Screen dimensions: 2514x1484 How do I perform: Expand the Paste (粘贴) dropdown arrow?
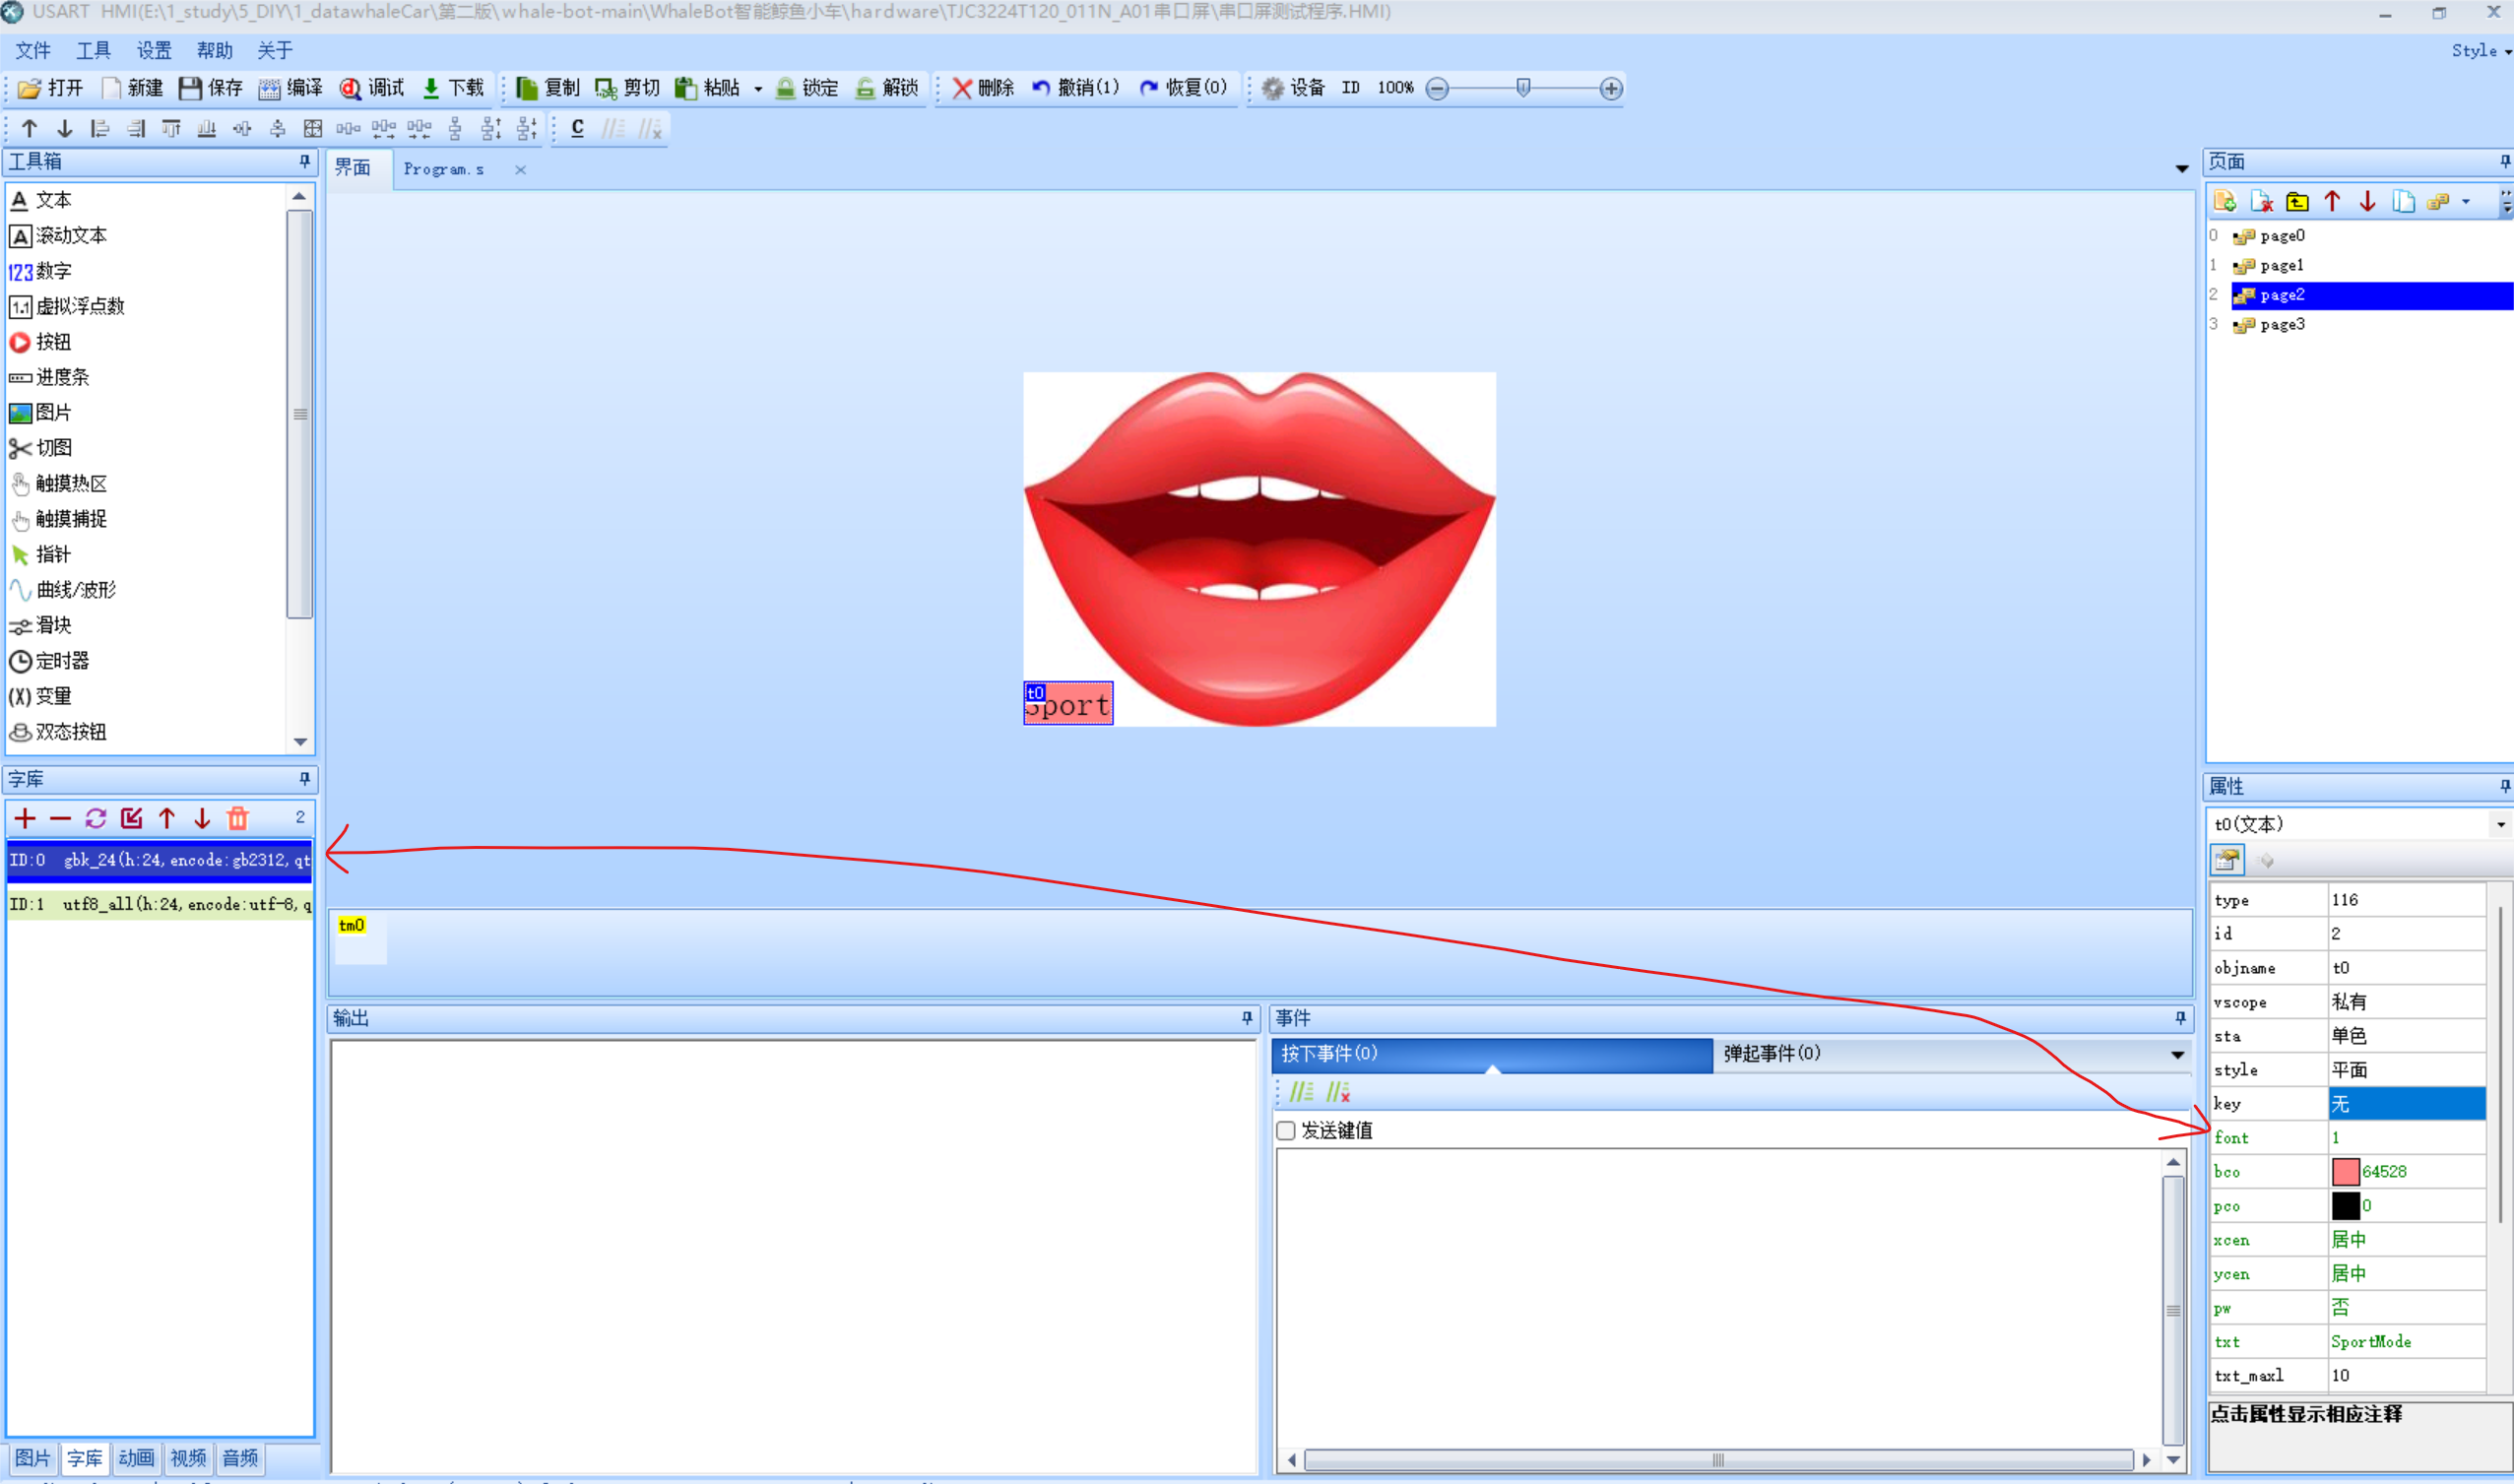click(x=758, y=89)
